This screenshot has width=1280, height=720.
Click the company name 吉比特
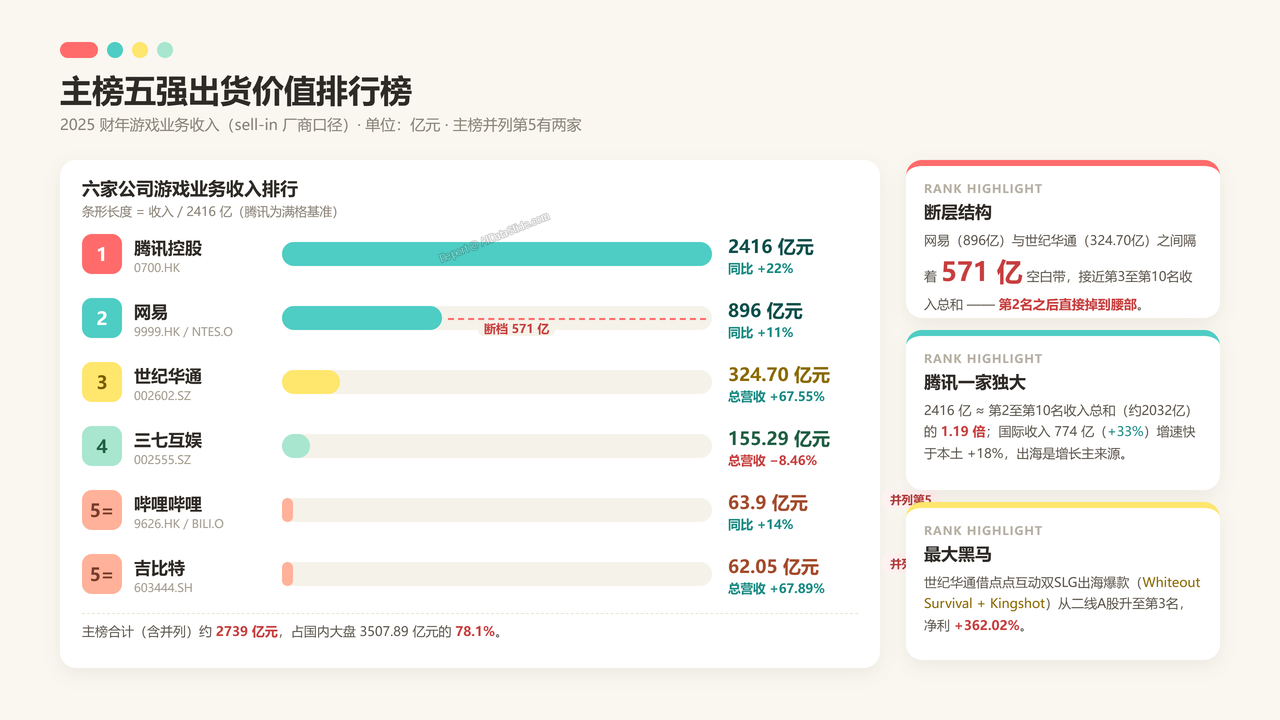click(160, 568)
